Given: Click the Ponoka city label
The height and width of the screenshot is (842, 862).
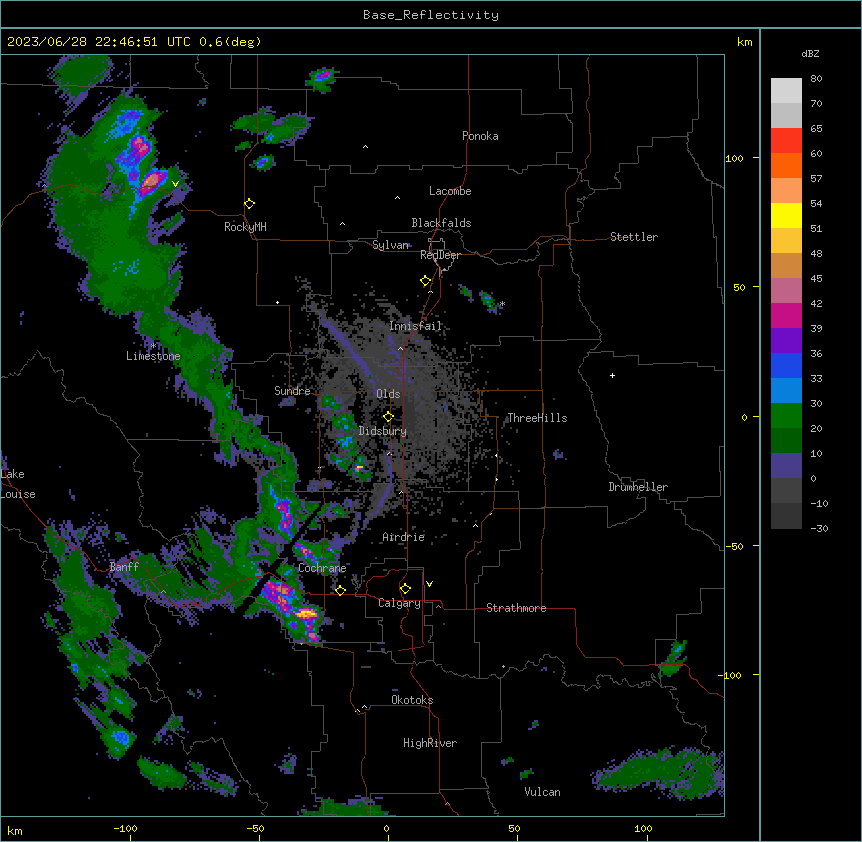Looking at the screenshot, I should [x=480, y=136].
